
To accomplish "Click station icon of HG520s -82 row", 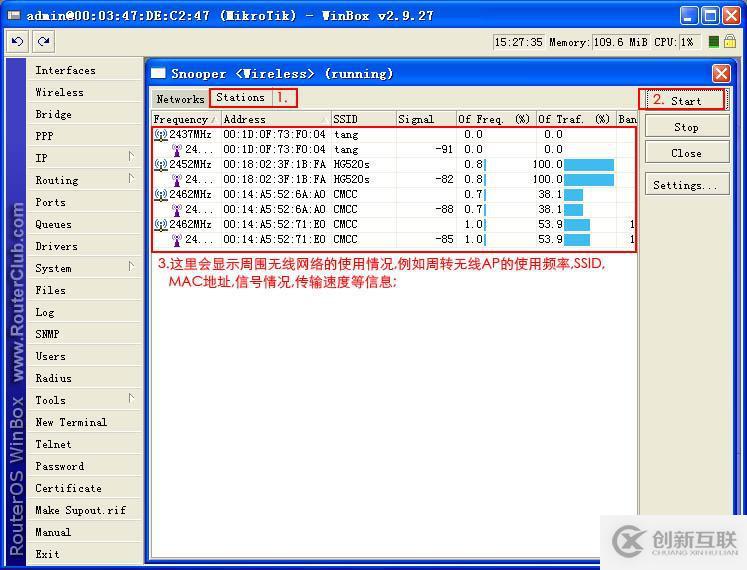I will (x=177, y=180).
